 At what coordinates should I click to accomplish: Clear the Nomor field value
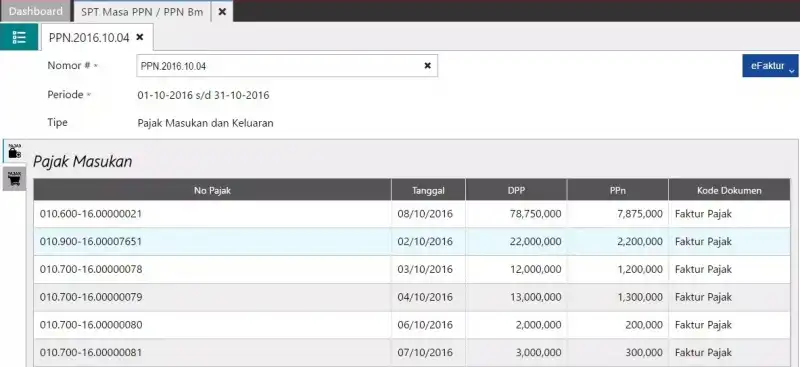coord(428,66)
